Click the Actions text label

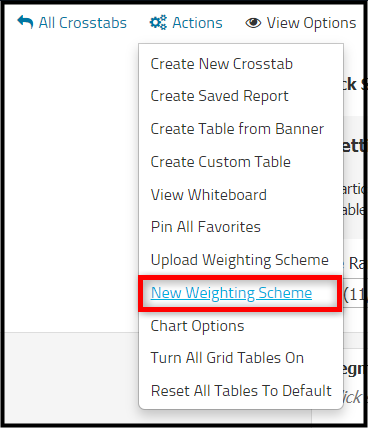(197, 23)
